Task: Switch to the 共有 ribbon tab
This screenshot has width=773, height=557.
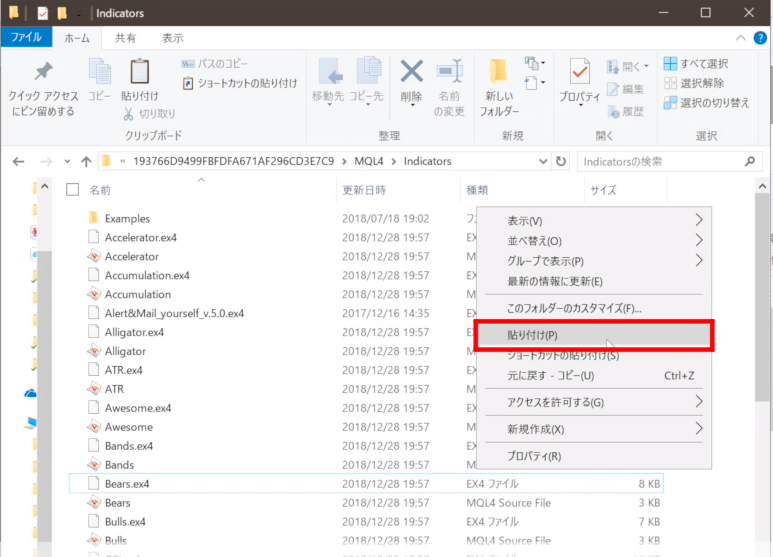Action: pos(125,38)
